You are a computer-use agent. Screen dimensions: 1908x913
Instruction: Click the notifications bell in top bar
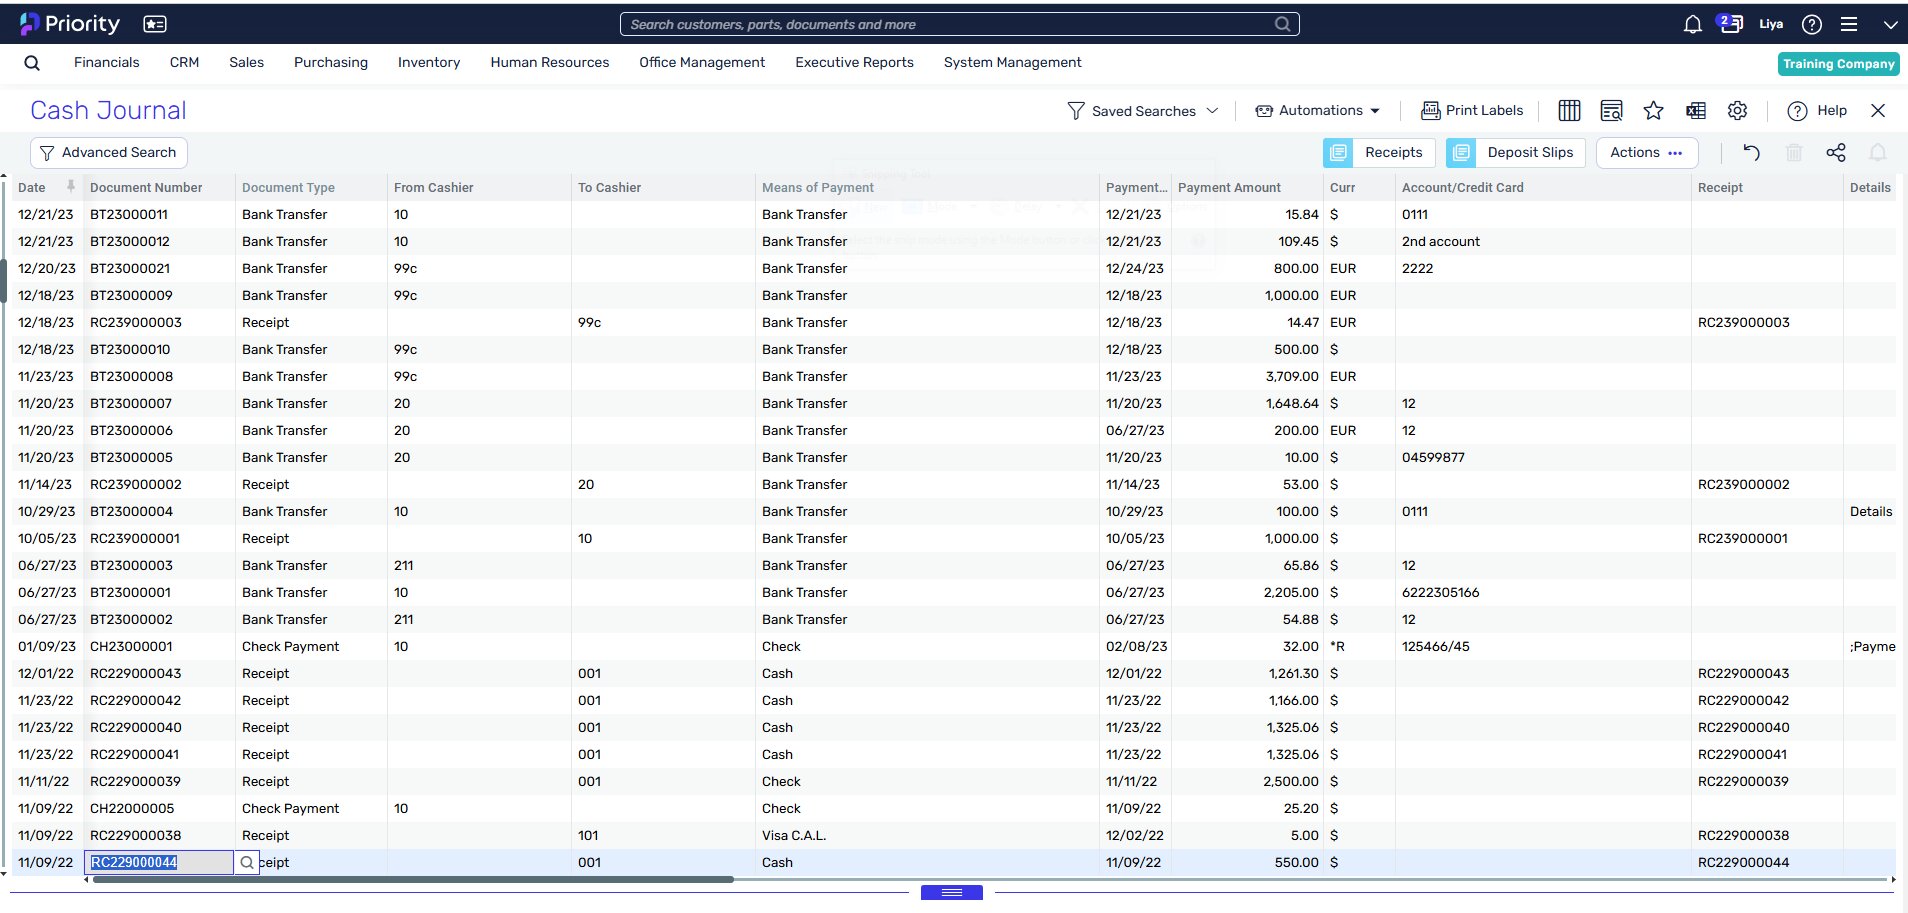(x=1692, y=25)
